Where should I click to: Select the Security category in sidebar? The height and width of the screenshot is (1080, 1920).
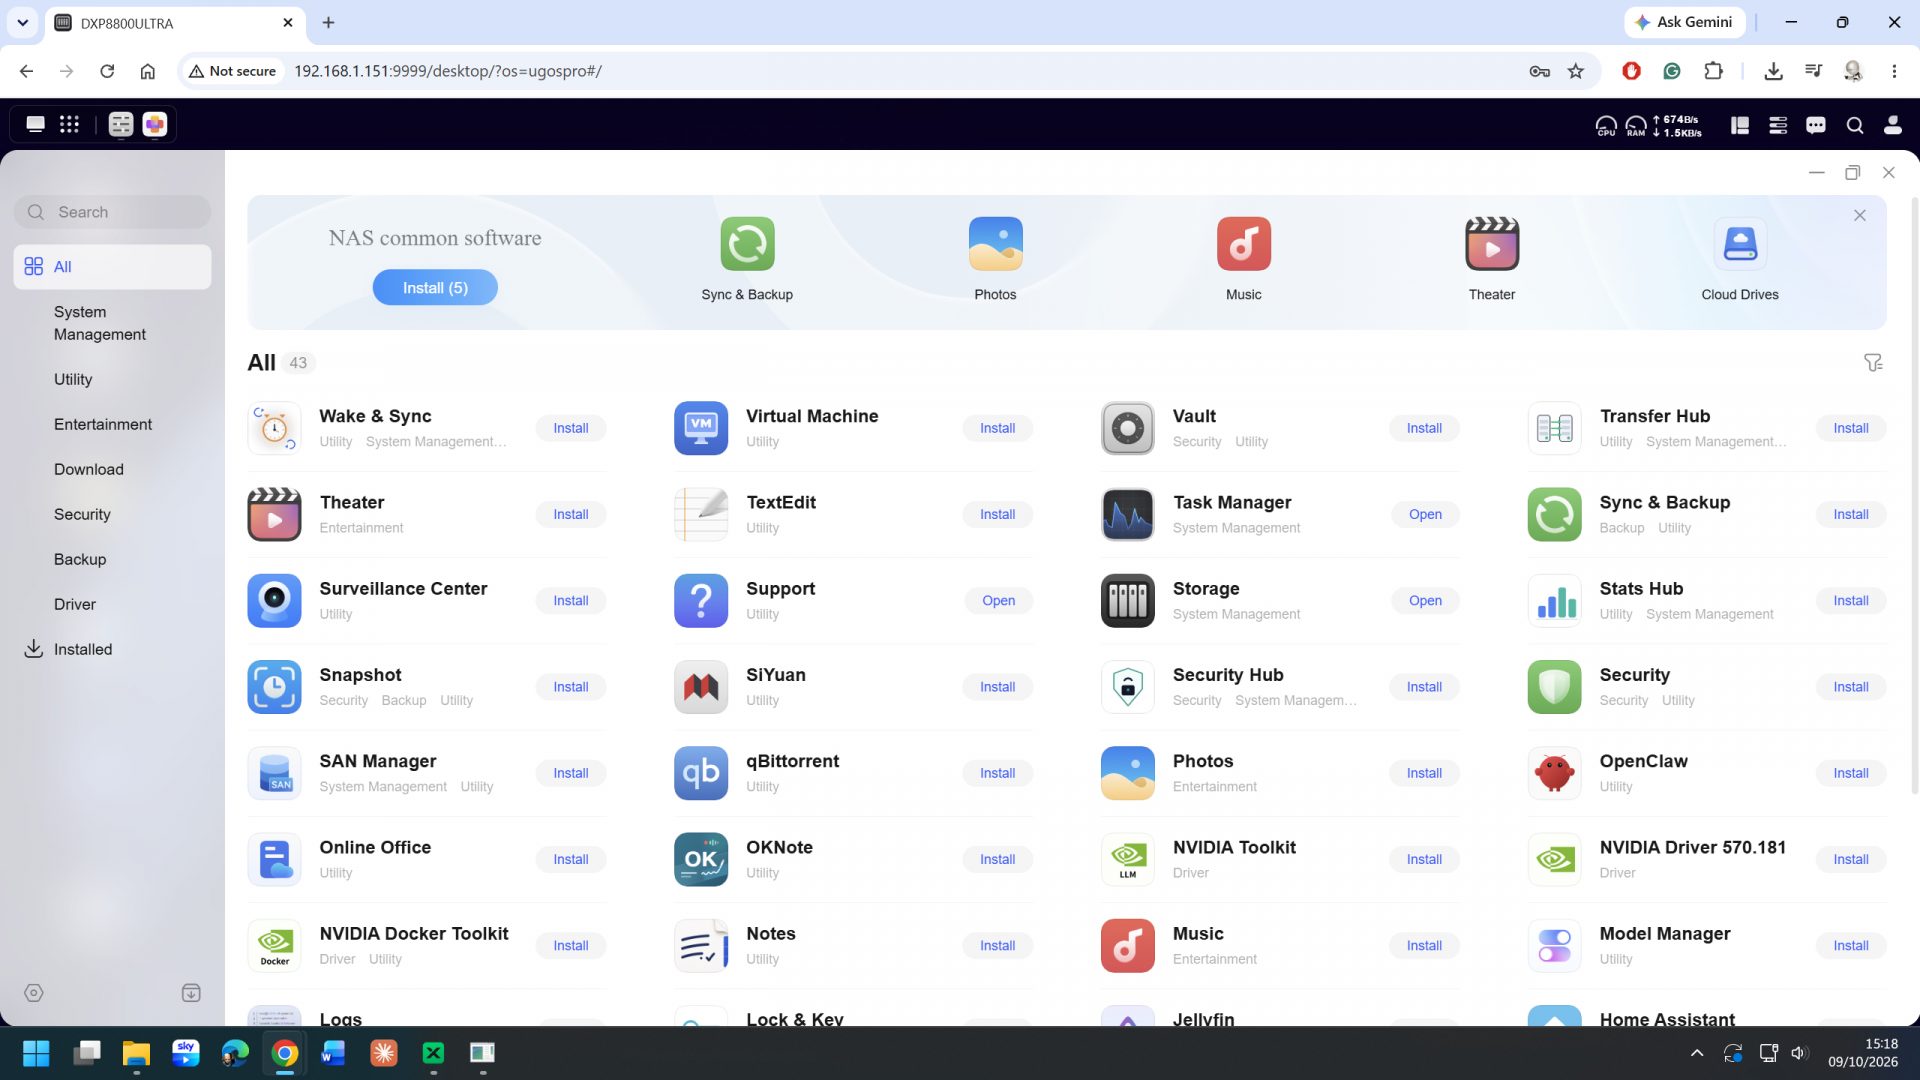point(82,514)
